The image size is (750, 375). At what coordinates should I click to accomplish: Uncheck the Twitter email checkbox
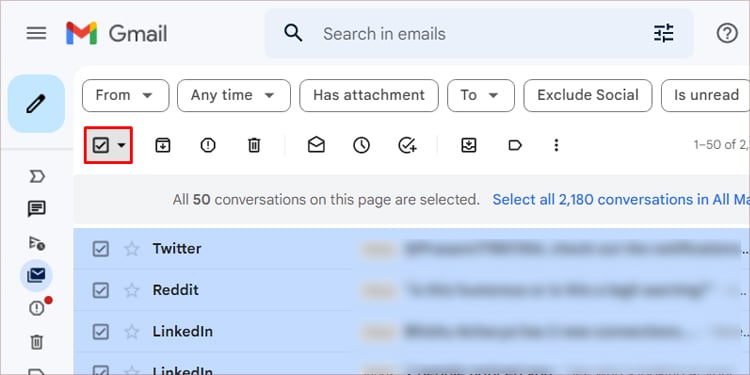coord(100,249)
